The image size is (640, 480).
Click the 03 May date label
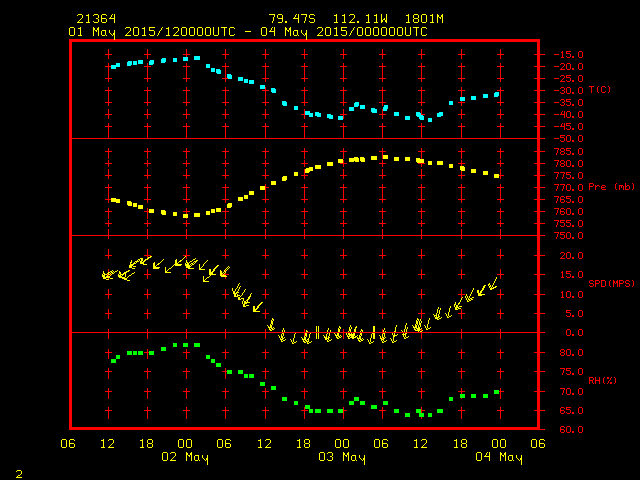click(342, 458)
